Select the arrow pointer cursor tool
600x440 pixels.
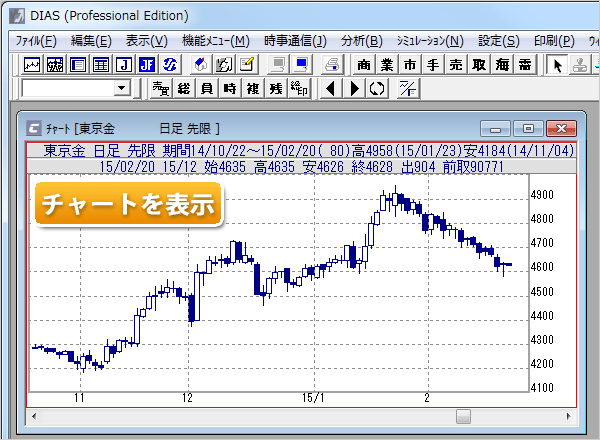pyautogui.click(x=558, y=65)
